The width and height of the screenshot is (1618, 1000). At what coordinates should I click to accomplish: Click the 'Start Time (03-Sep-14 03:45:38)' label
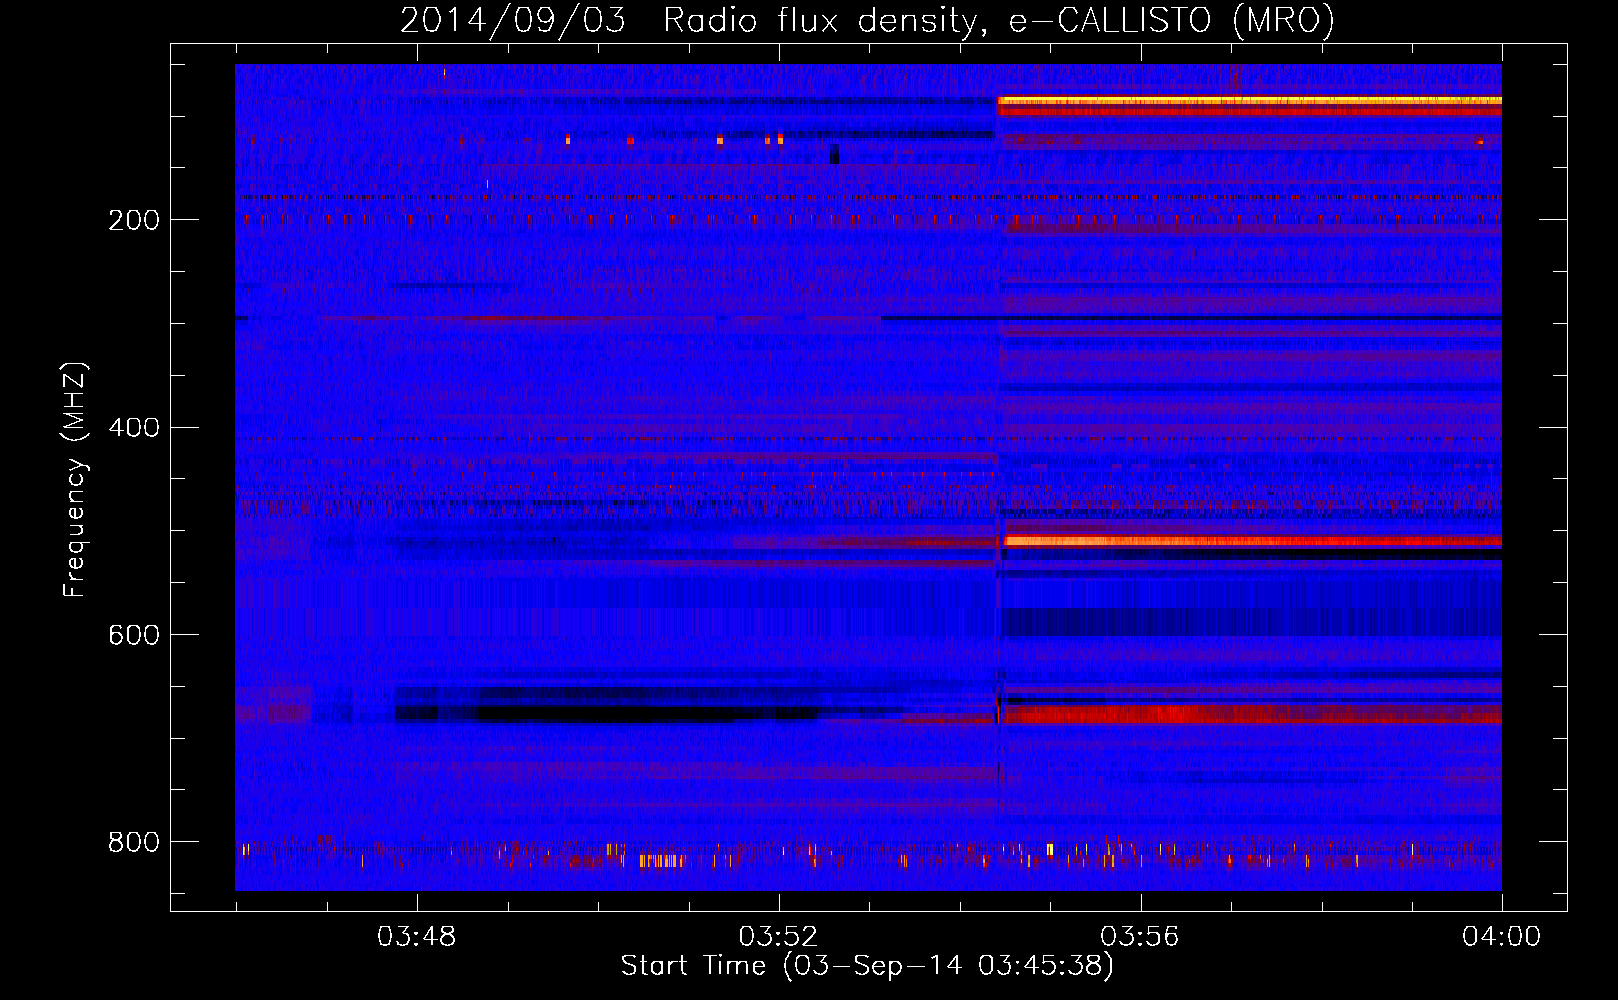pos(867,966)
